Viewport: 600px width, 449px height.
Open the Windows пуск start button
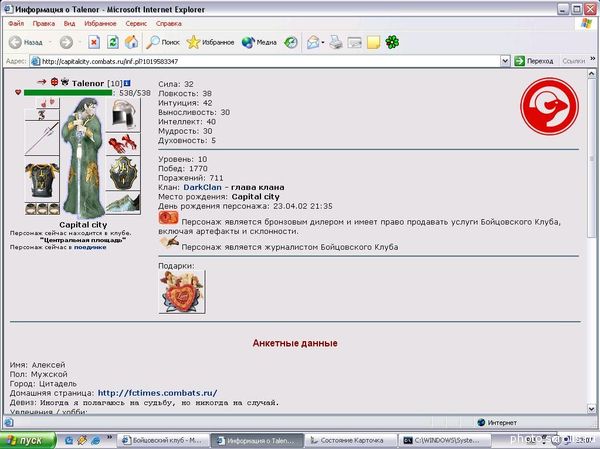click(x=28, y=441)
